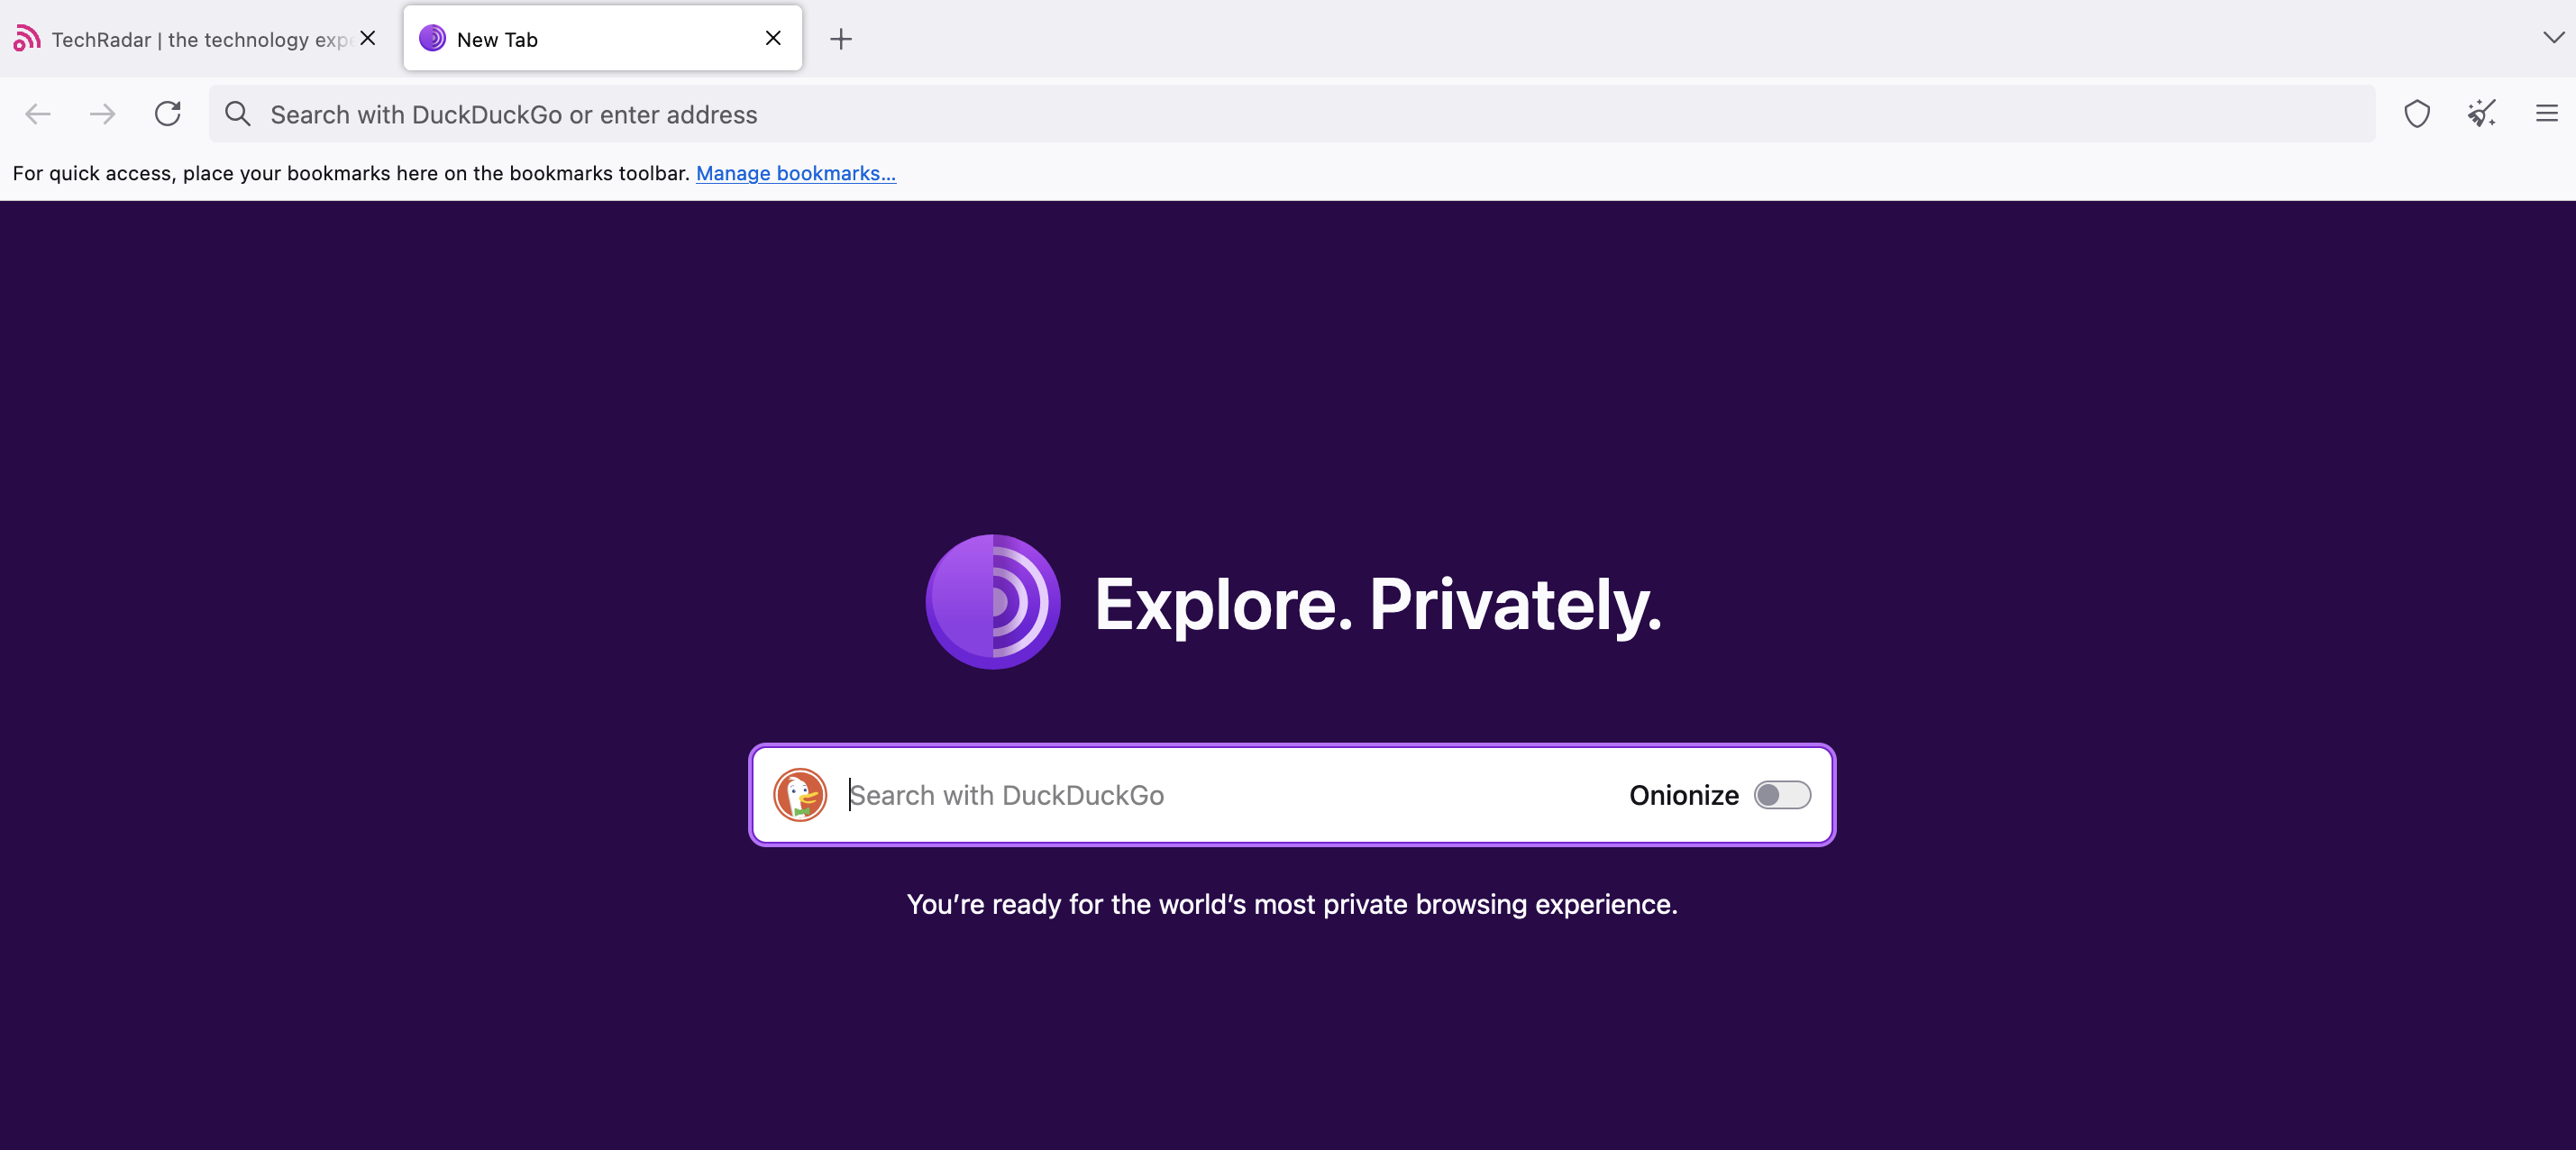The width and height of the screenshot is (2576, 1150).
Task: Open the Manage bookmarks link
Action: click(x=796, y=173)
